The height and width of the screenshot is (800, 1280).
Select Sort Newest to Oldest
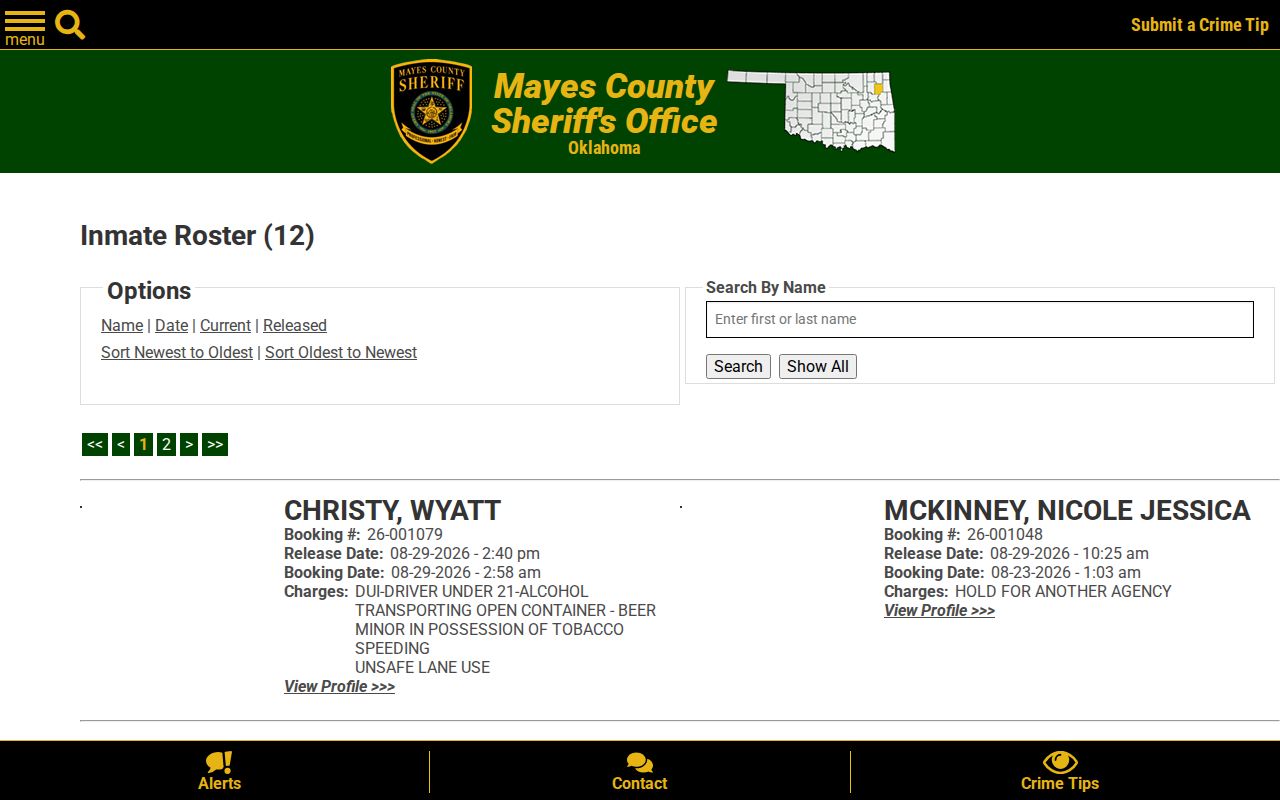(177, 352)
